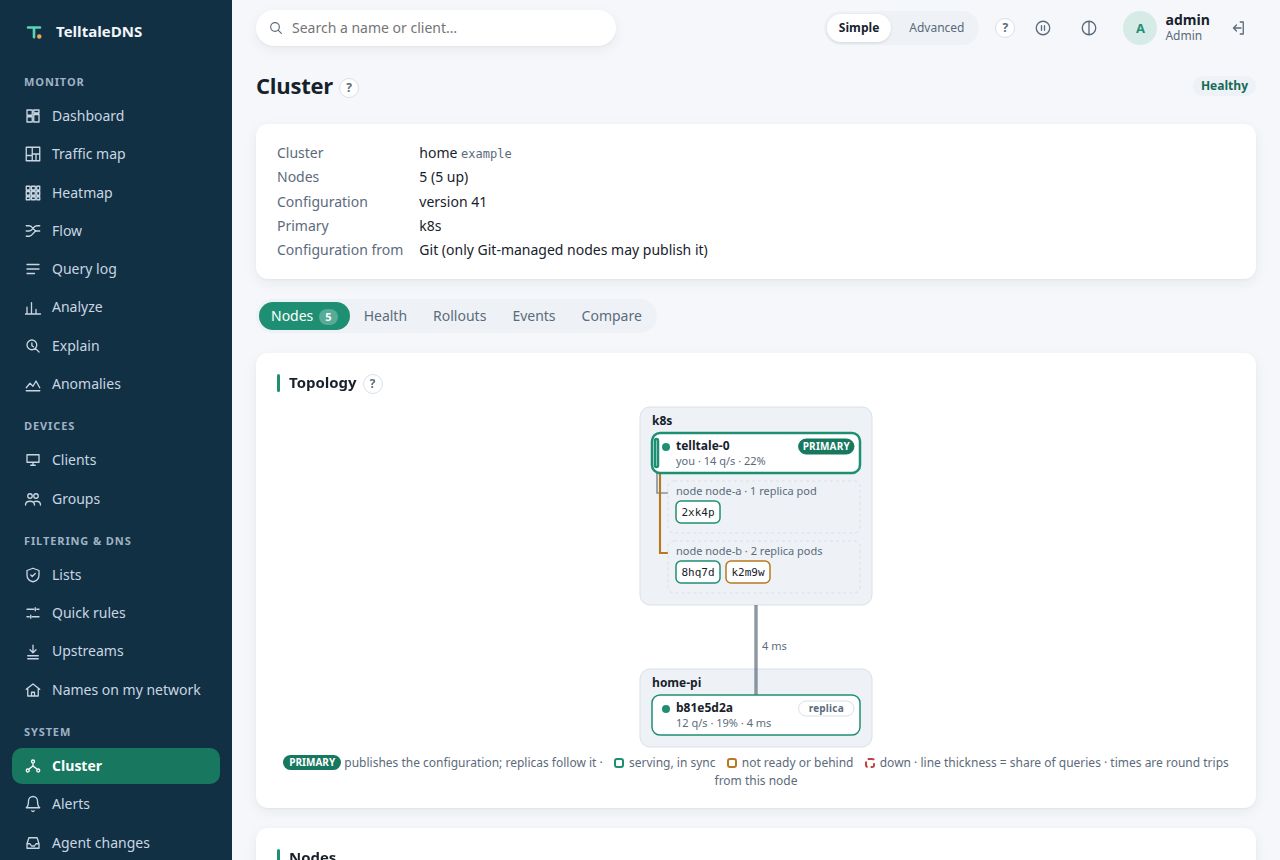Screen dimensions: 1280x860
Task: Click the home-pi group label
Action: [677, 682]
